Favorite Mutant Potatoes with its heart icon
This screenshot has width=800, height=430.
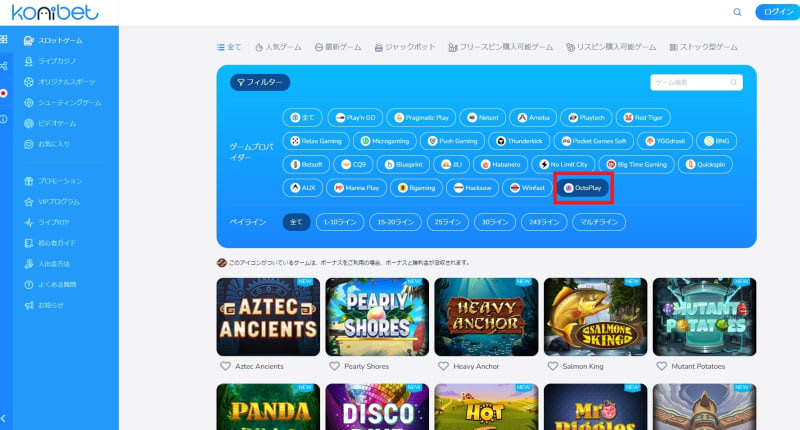pos(662,366)
